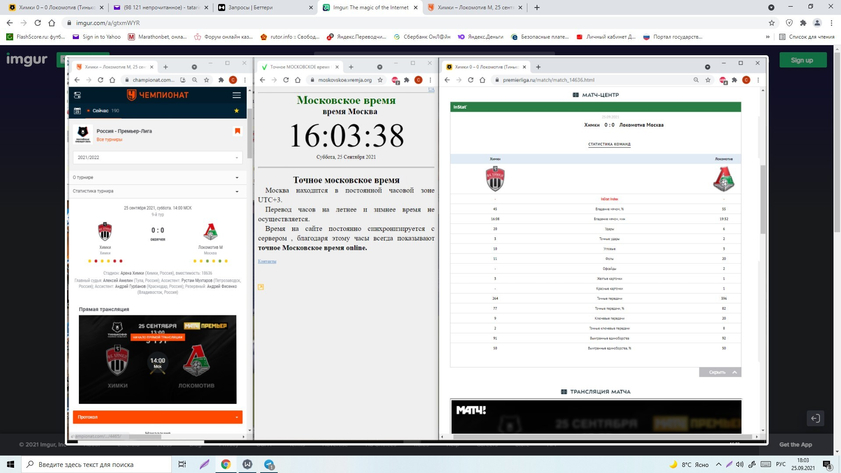
Task: Switch to the Запросы | Беттери tab
Action: [x=264, y=8]
